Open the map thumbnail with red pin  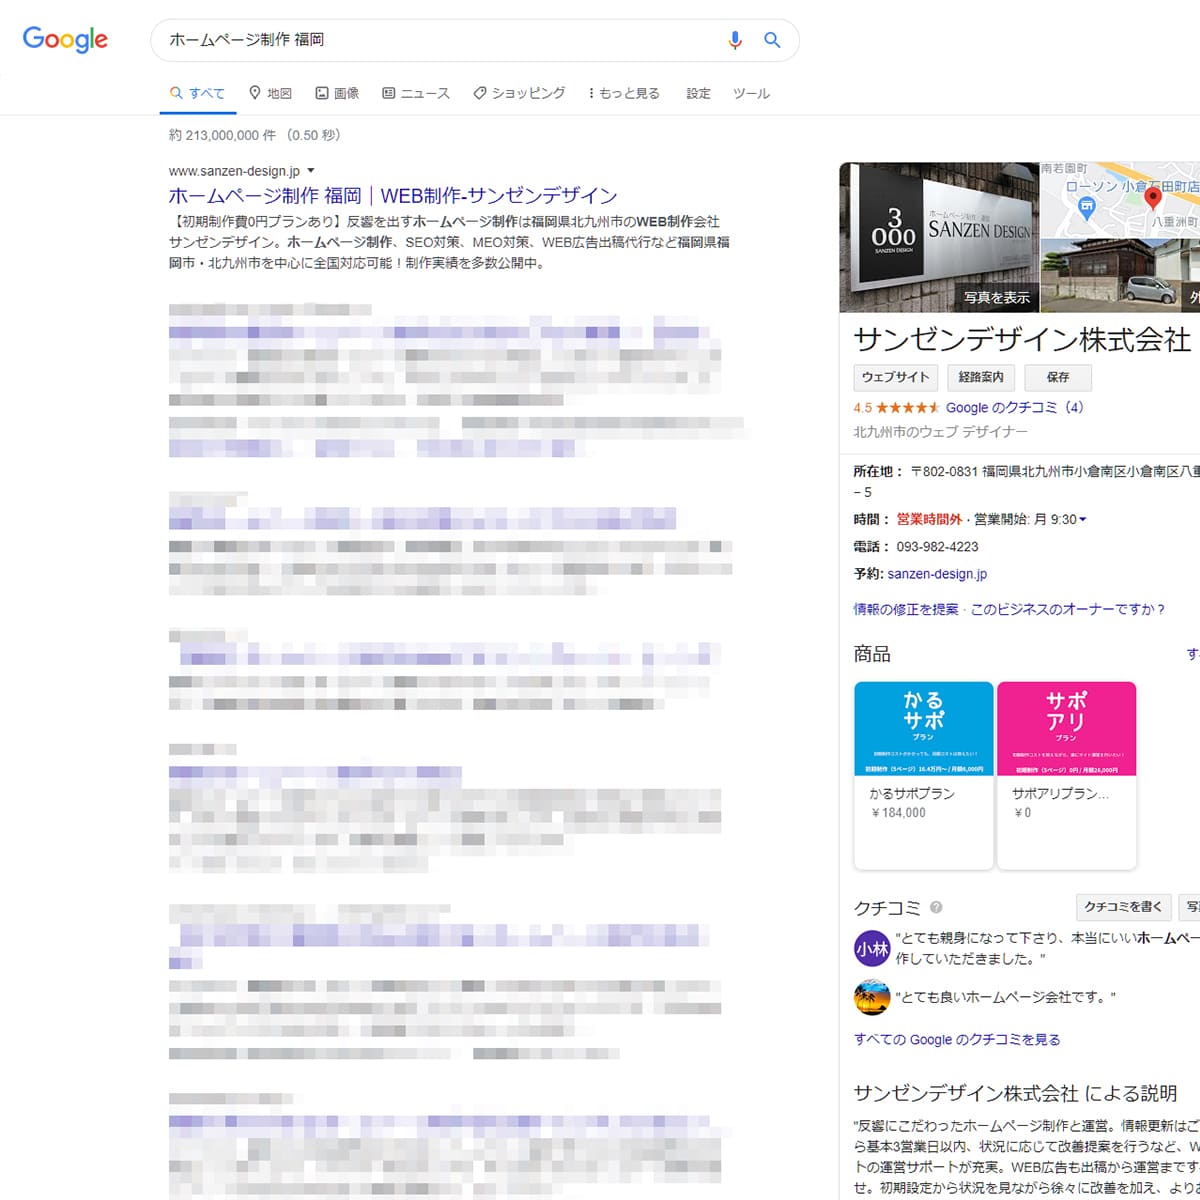(1120, 199)
